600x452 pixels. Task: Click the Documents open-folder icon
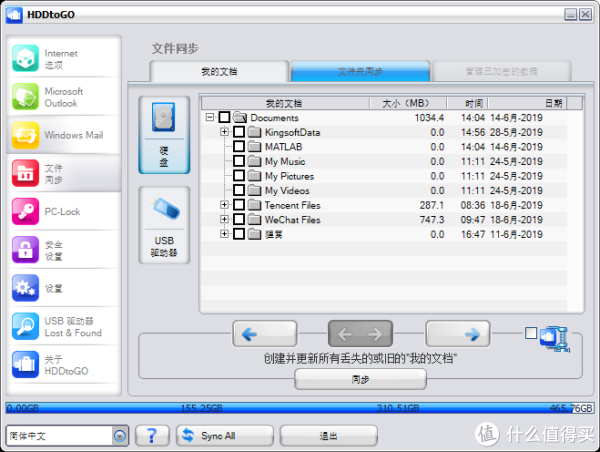pyautogui.click(x=240, y=117)
